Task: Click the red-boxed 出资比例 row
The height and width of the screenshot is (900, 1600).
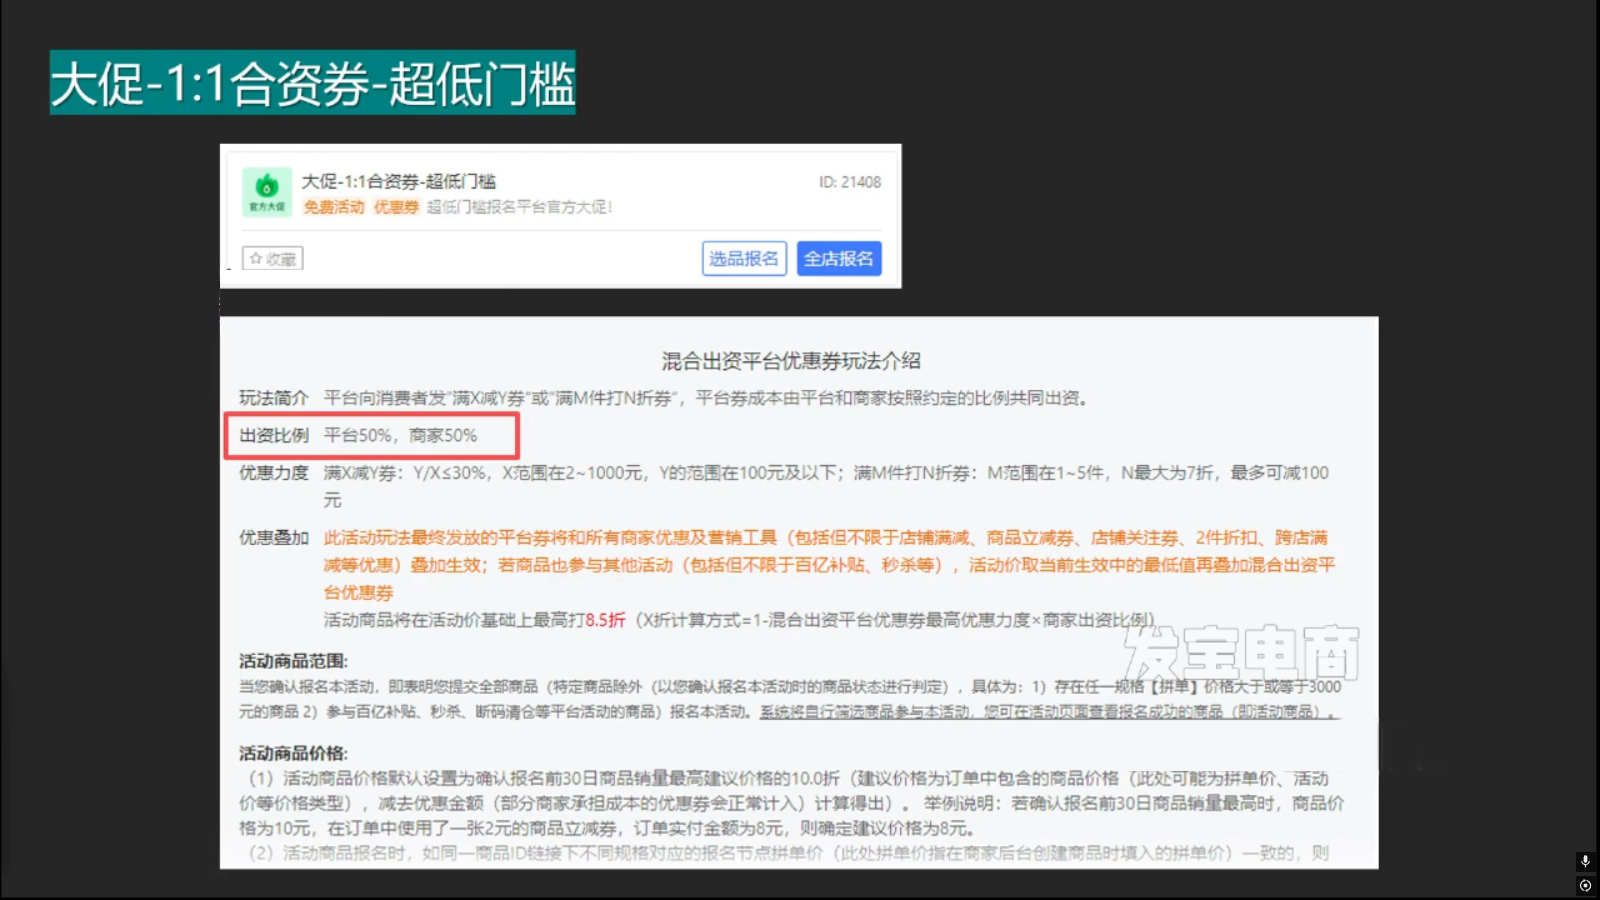Action: tap(371, 436)
